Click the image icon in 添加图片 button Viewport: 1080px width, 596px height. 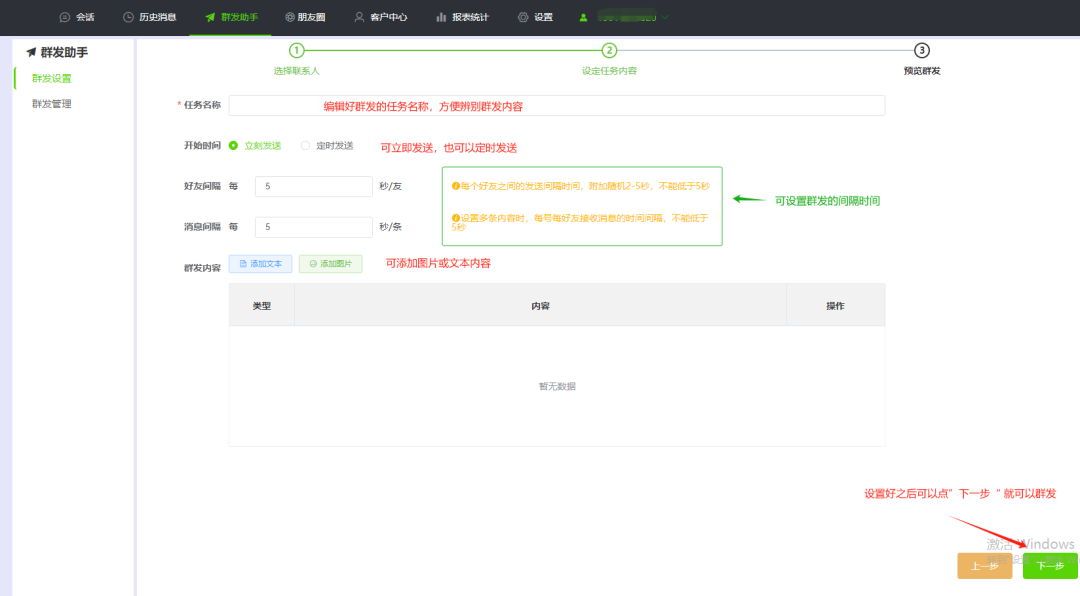coord(313,264)
